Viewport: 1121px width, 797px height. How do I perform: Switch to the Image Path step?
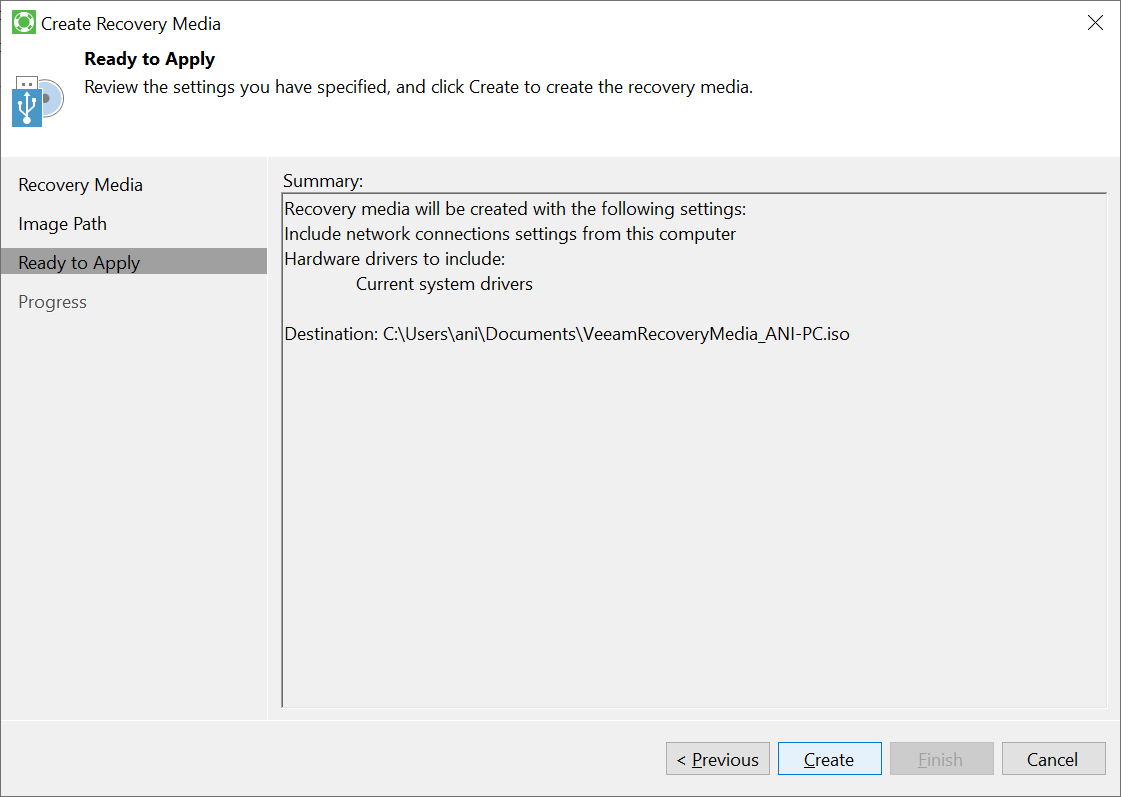[x=62, y=224]
